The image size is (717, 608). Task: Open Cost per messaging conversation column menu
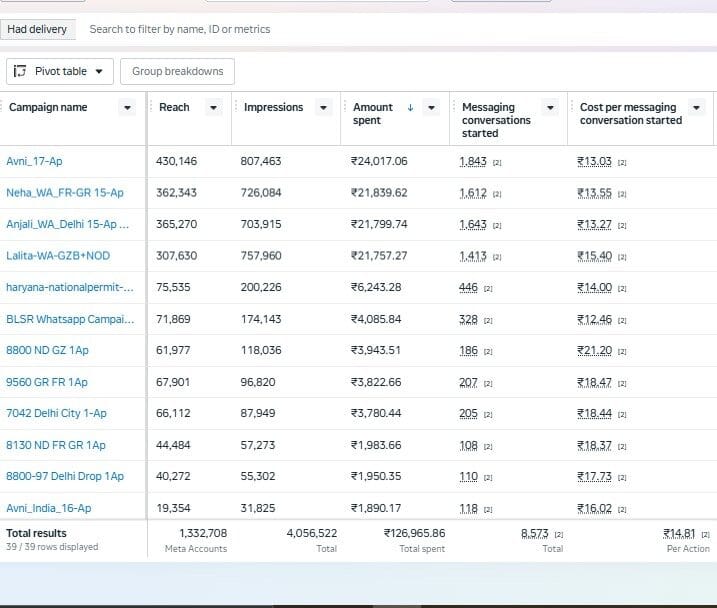(x=696, y=108)
